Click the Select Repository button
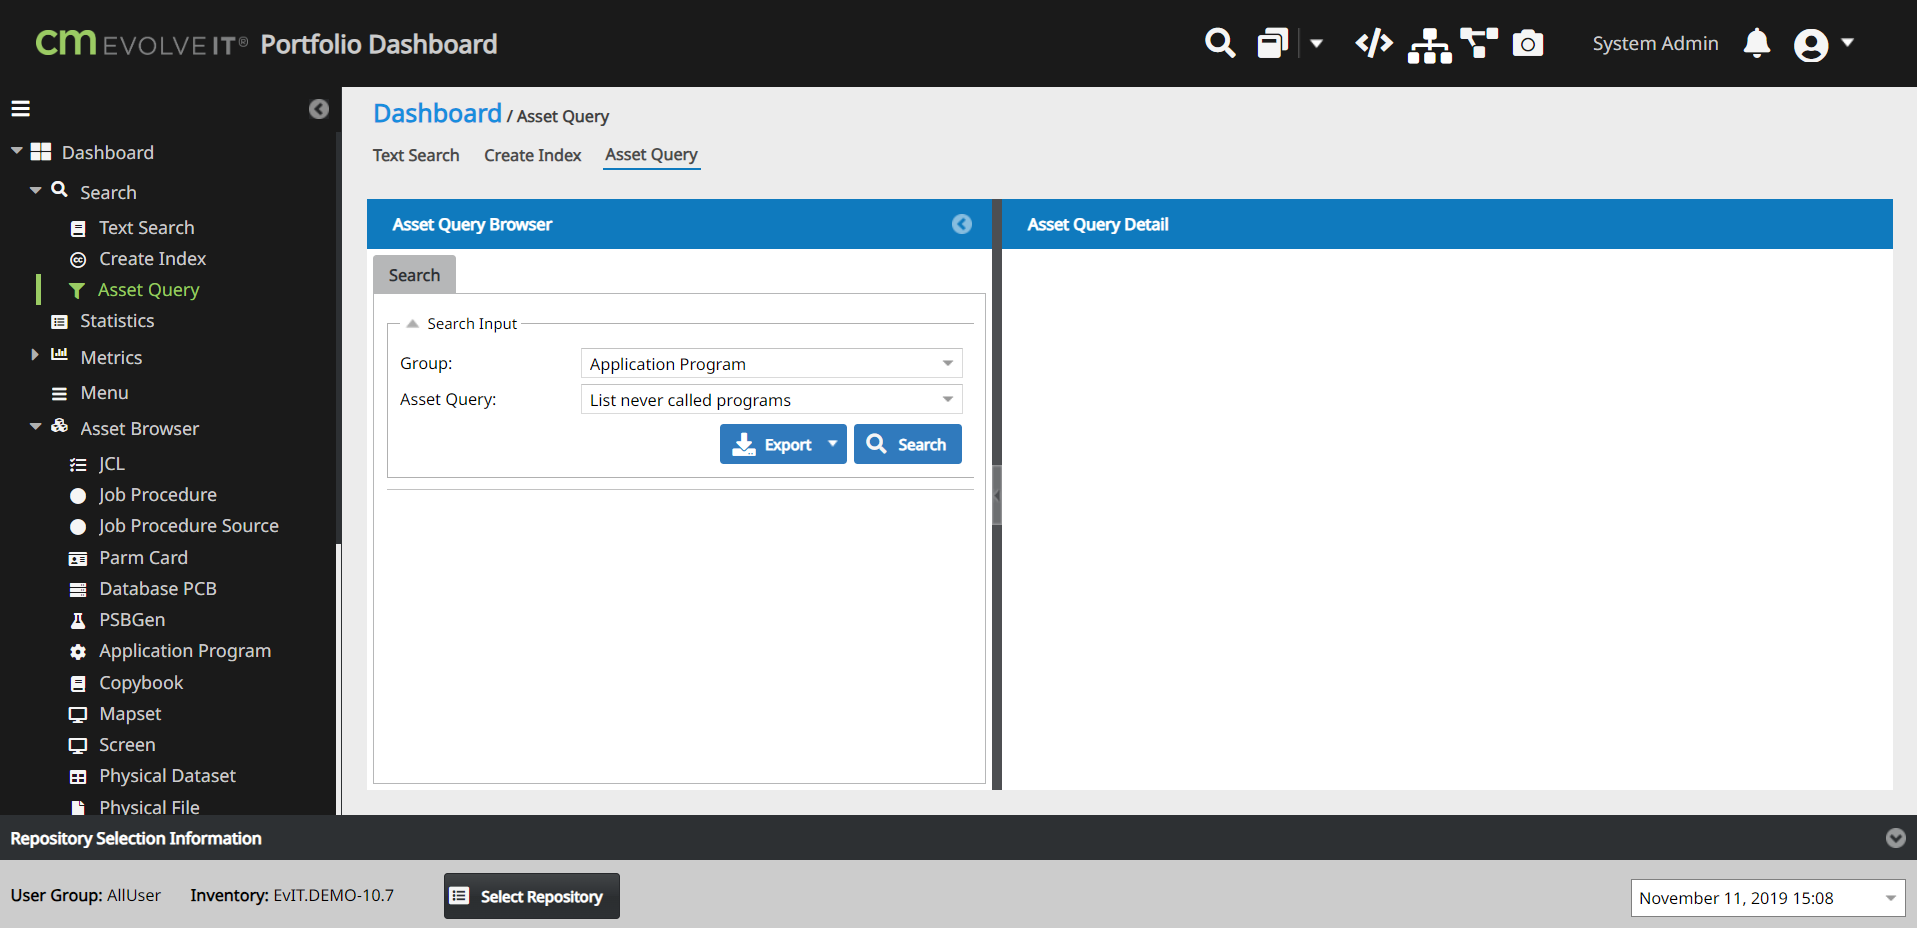Image resolution: width=1917 pixels, height=928 pixels. point(531,896)
